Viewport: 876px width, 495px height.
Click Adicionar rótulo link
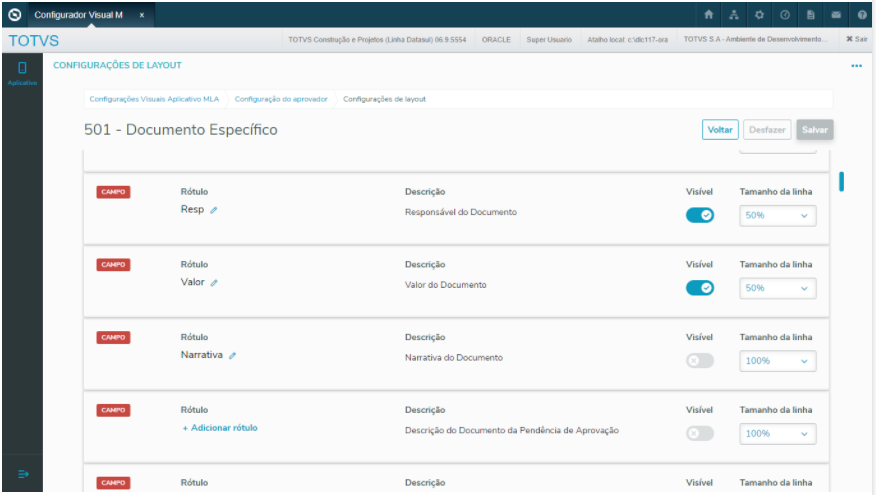tap(220, 428)
